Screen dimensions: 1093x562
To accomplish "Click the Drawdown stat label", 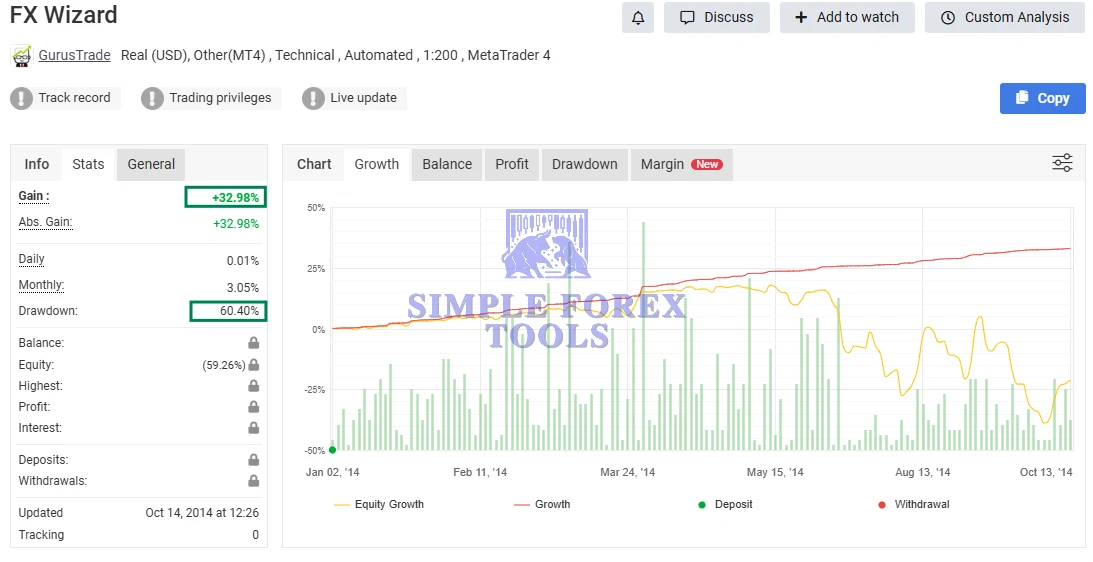I will pyautogui.click(x=48, y=311).
